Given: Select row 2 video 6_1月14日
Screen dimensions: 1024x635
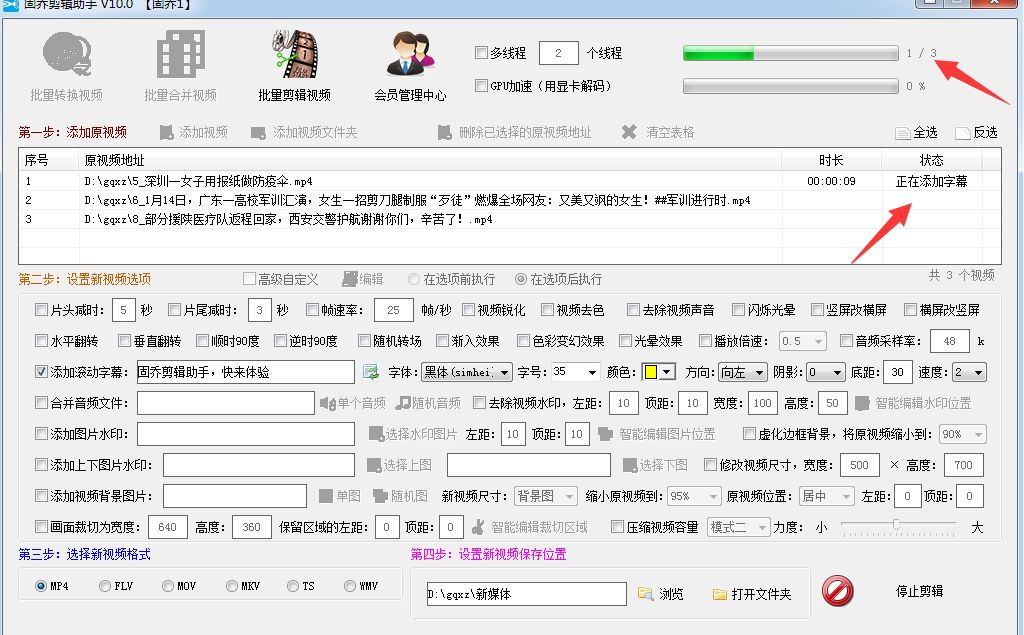Looking at the screenshot, I should 509,201.
